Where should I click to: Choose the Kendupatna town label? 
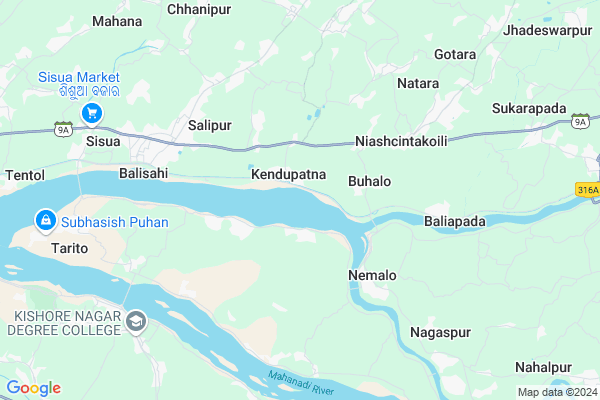(289, 175)
